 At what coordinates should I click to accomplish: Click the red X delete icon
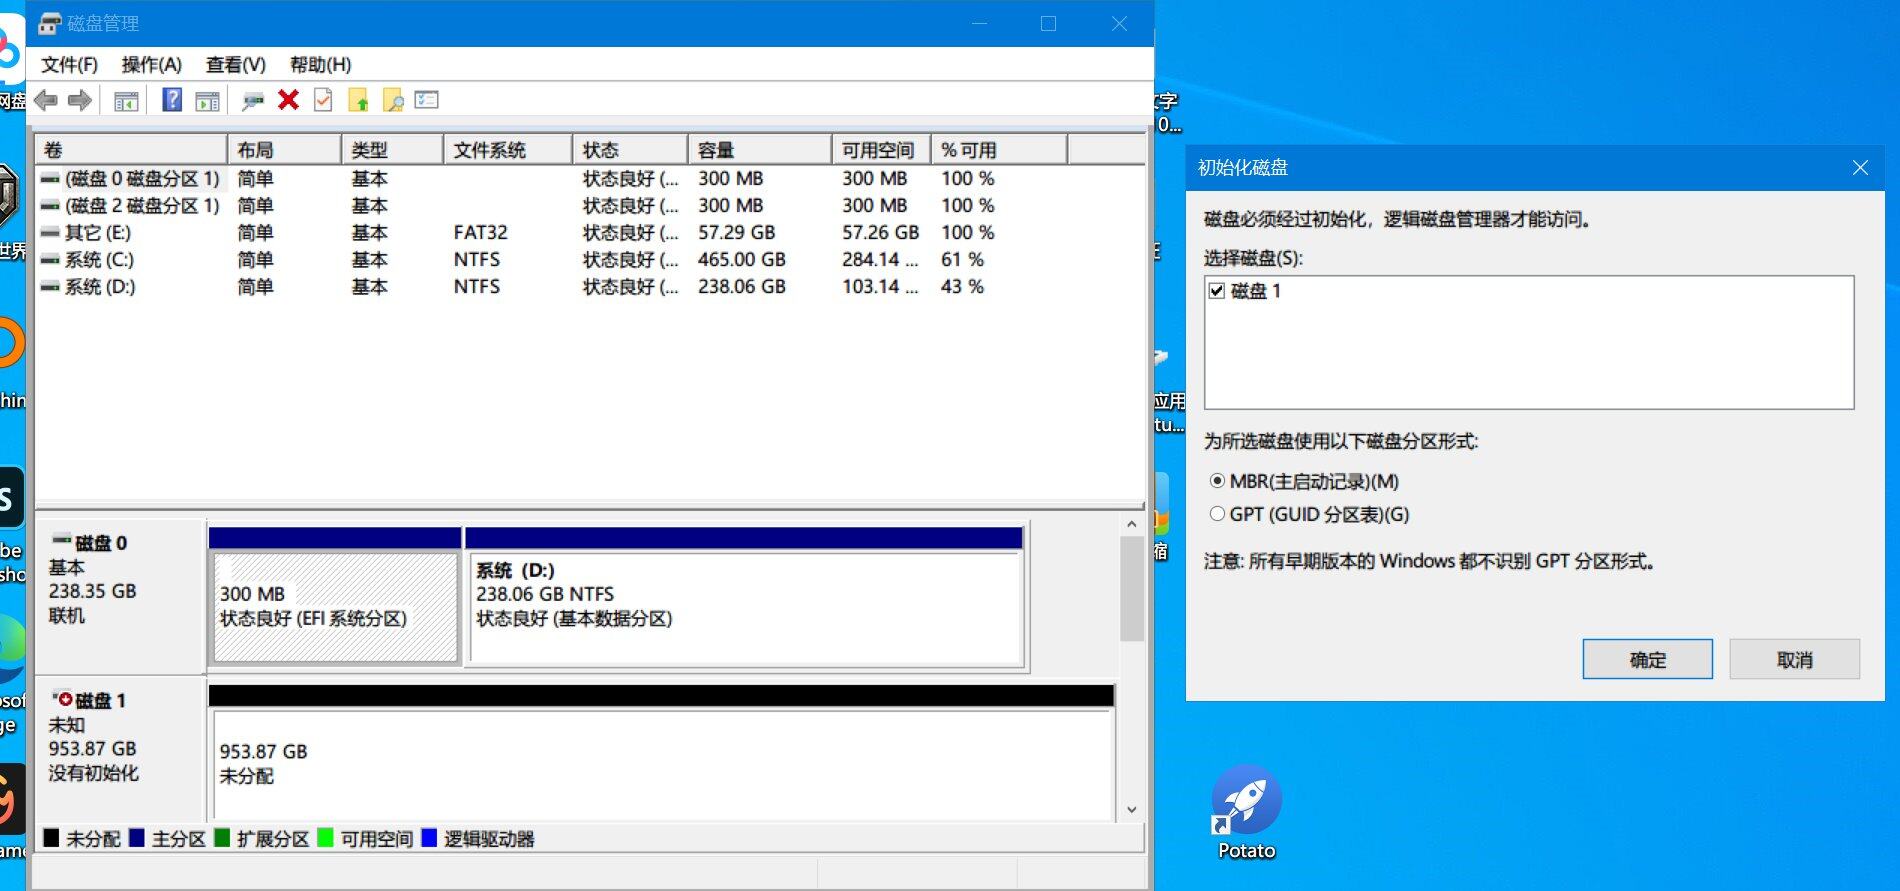click(288, 100)
